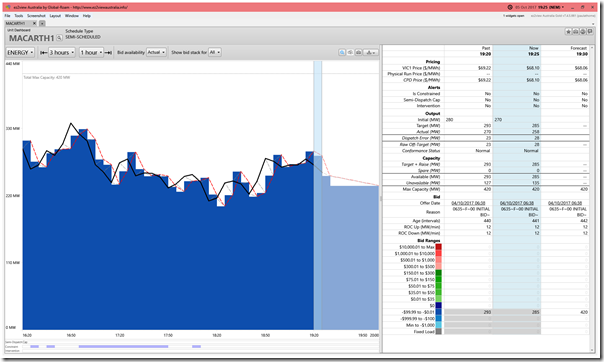The width and height of the screenshot is (604, 362).
Task: Click the third chart toolbar icon
Action: [x=358, y=52]
